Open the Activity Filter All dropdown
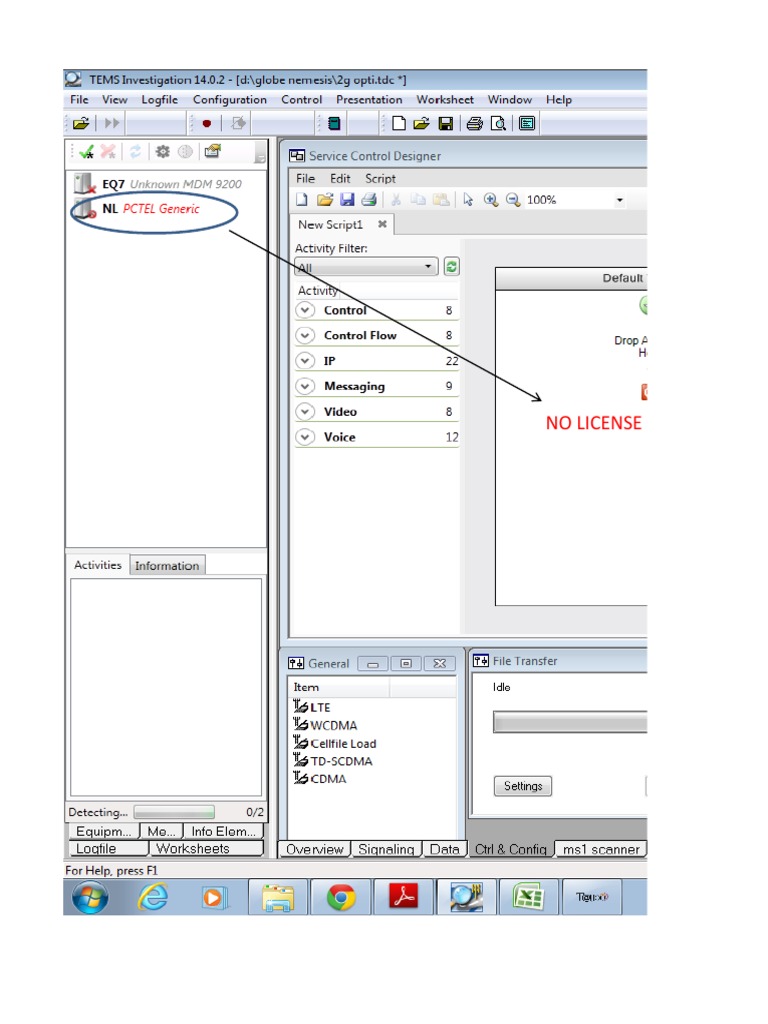This screenshot has height=1024, width=768. [366, 266]
